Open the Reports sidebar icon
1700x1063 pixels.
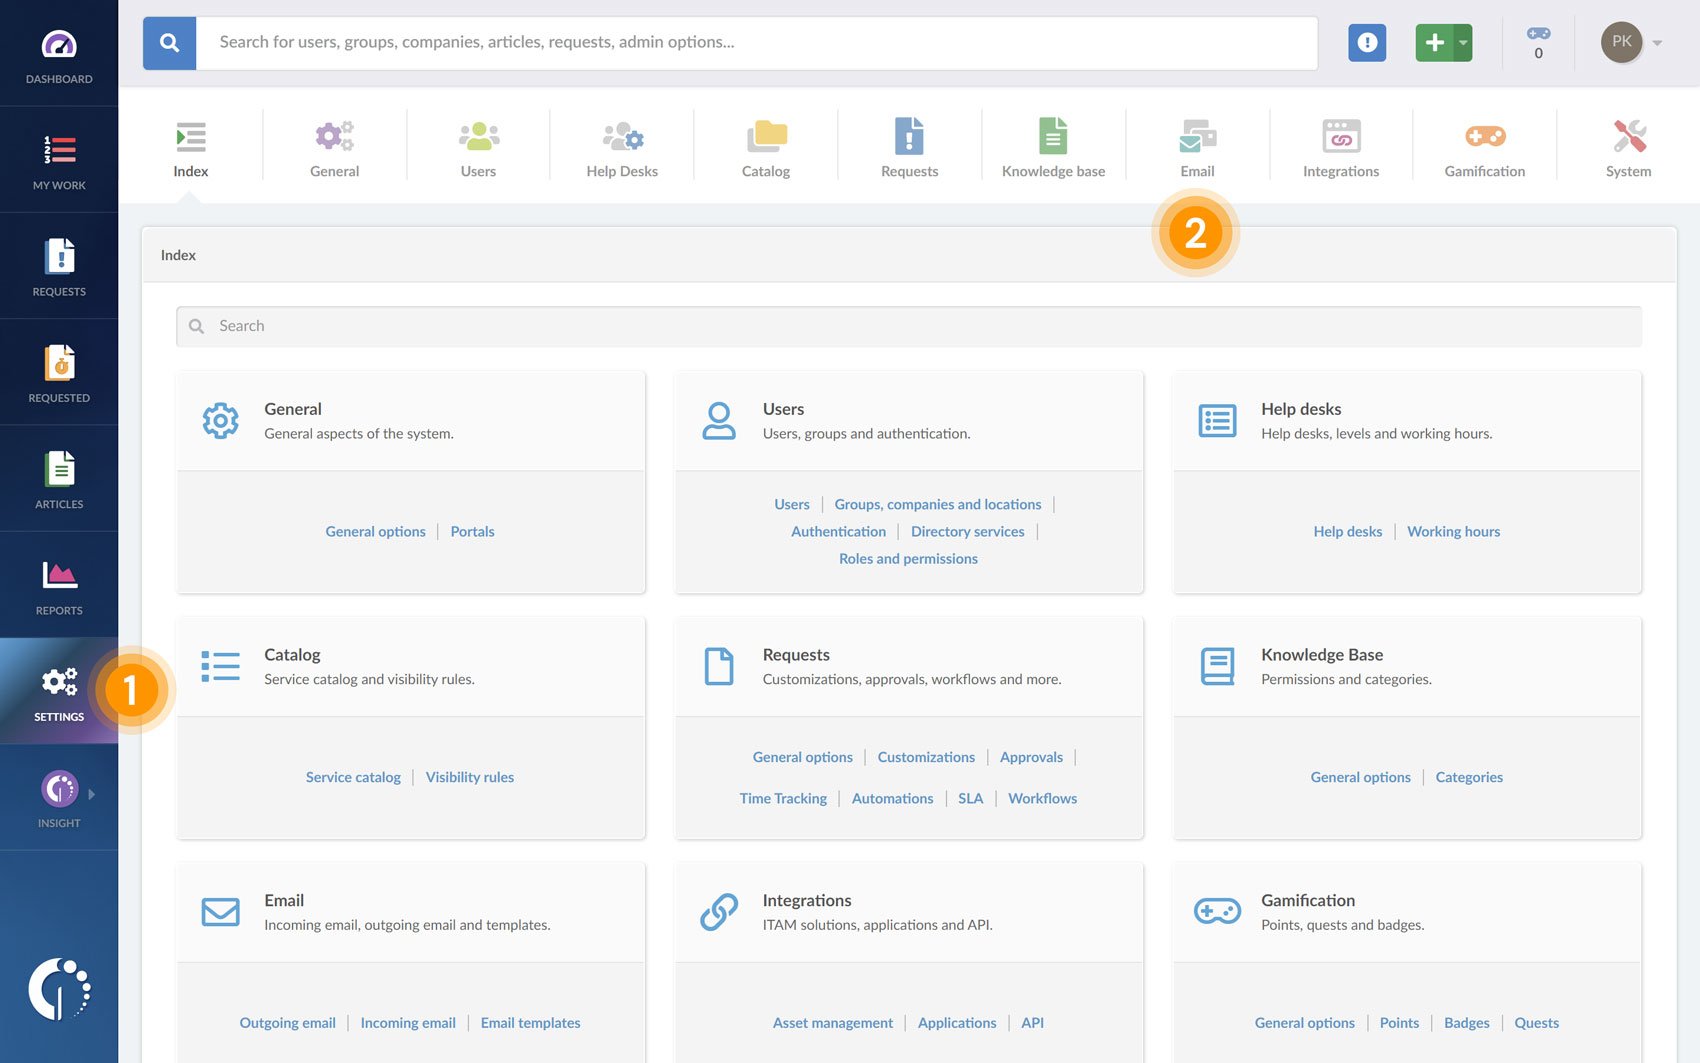59,586
